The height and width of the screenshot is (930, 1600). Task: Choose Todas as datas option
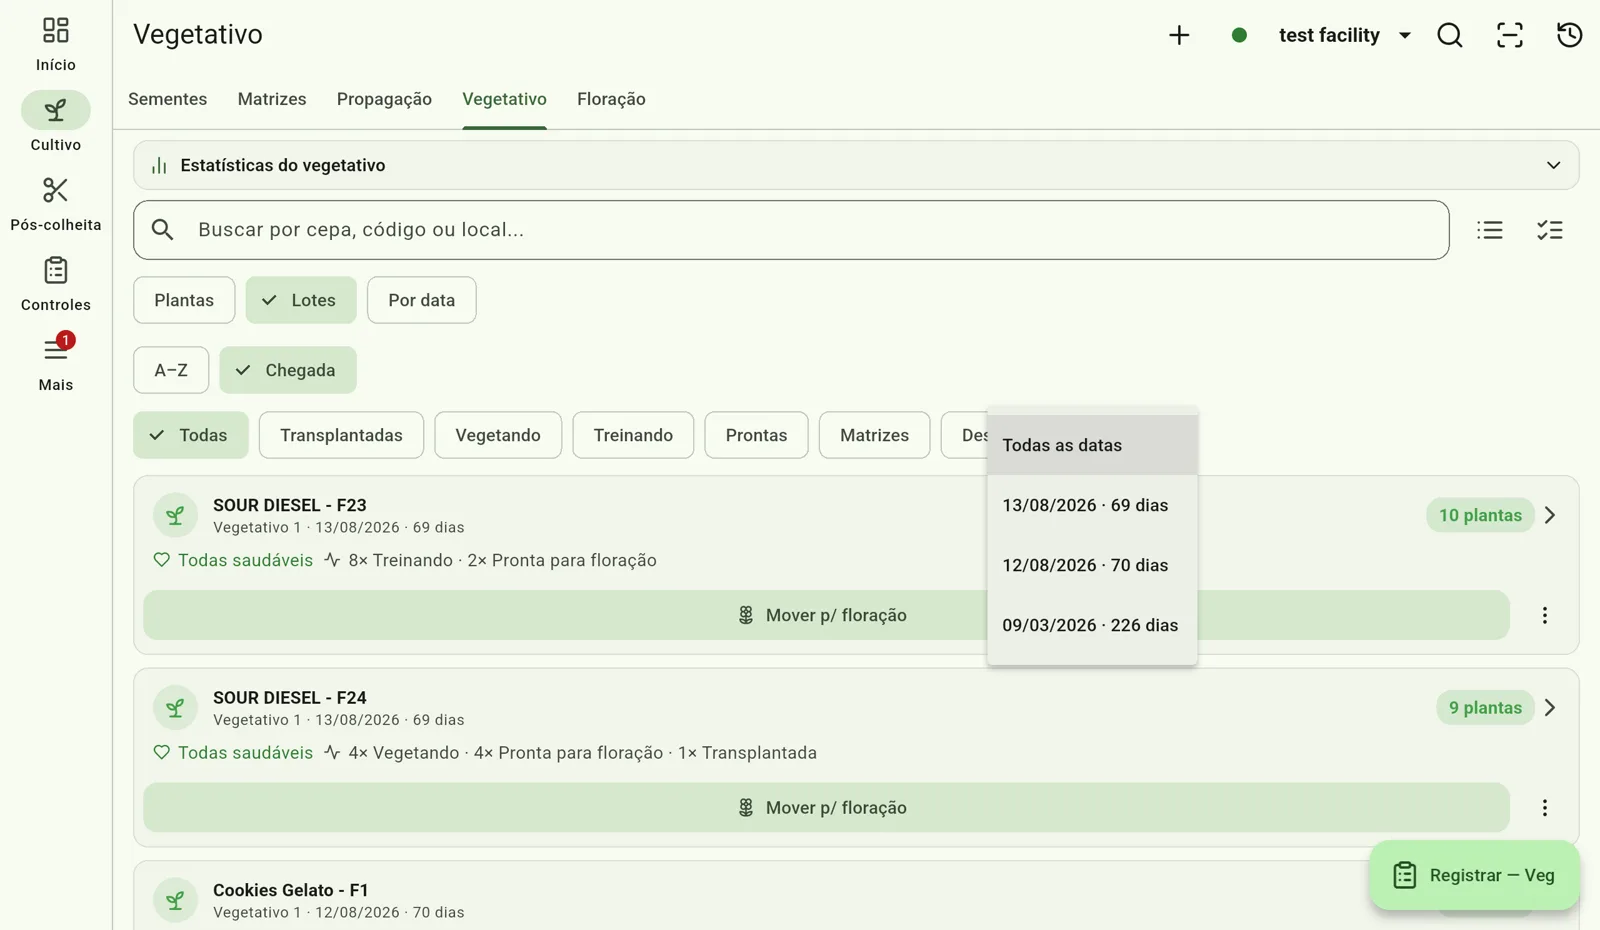coord(1092,445)
